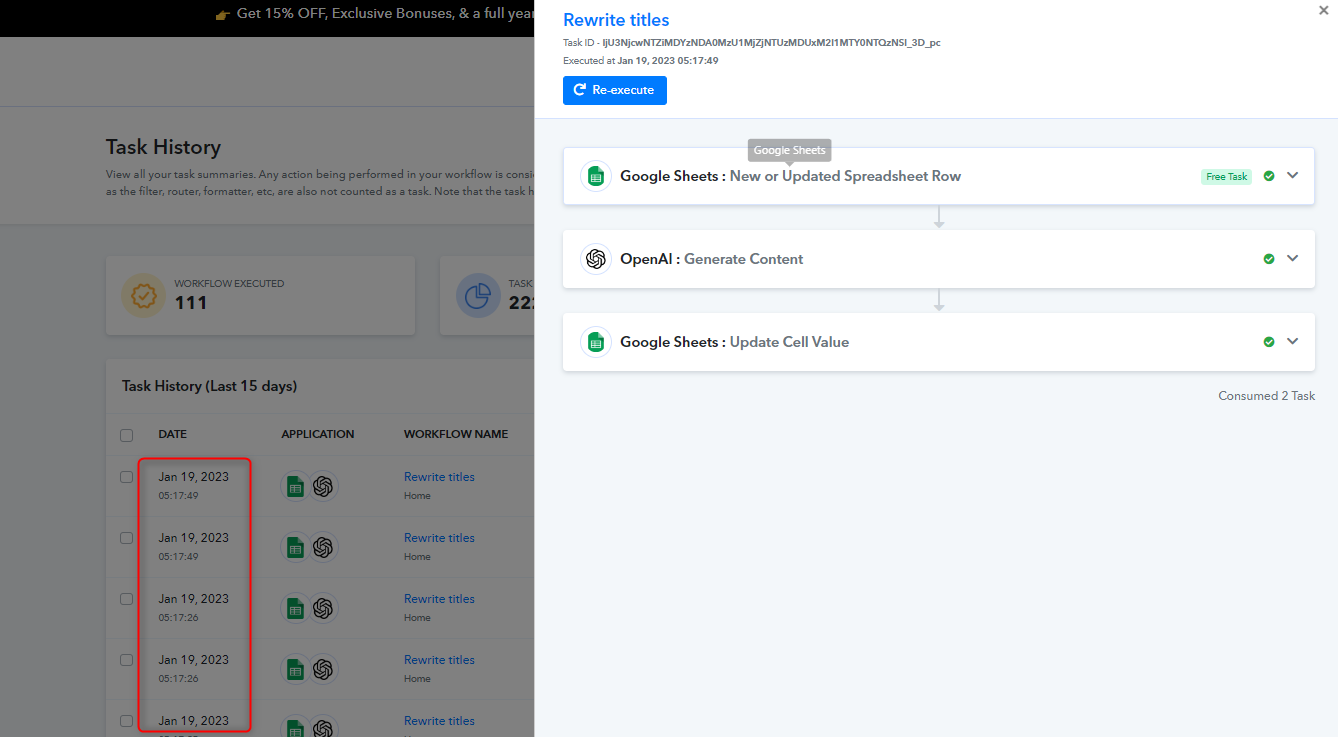Click OpenAI icon in first 05:17:49 row

tap(322, 487)
